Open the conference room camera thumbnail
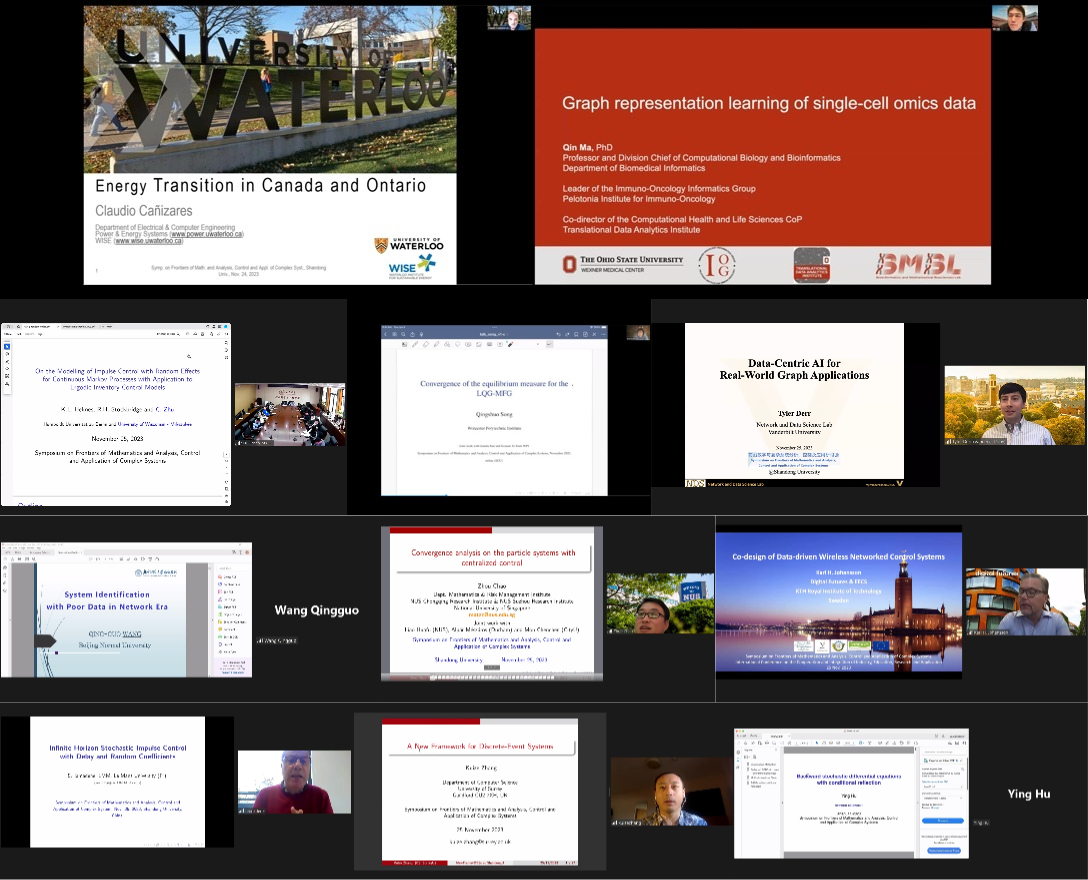The image size is (1088, 880). [x=289, y=414]
